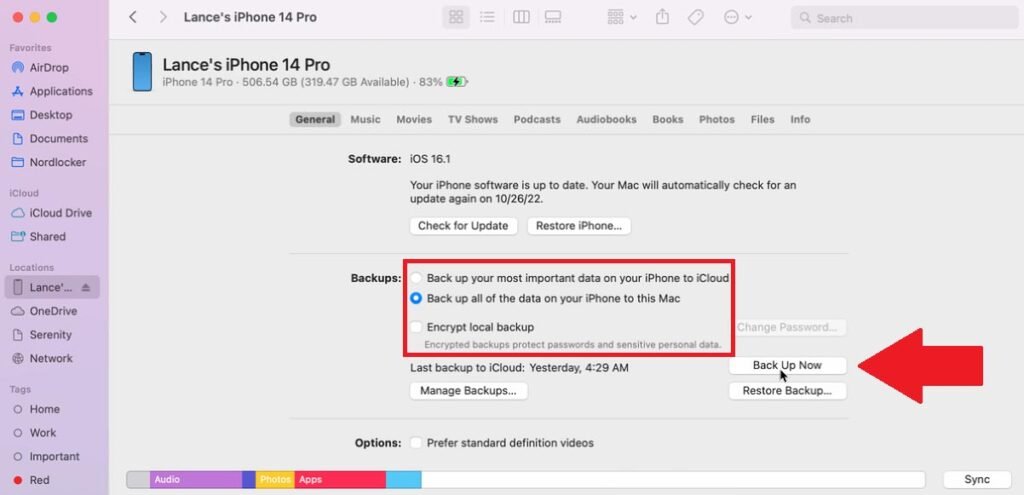The width and height of the screenshot is (1024, 495).
Task: Click the tag edit icon
Action: (x=696, y=18)
